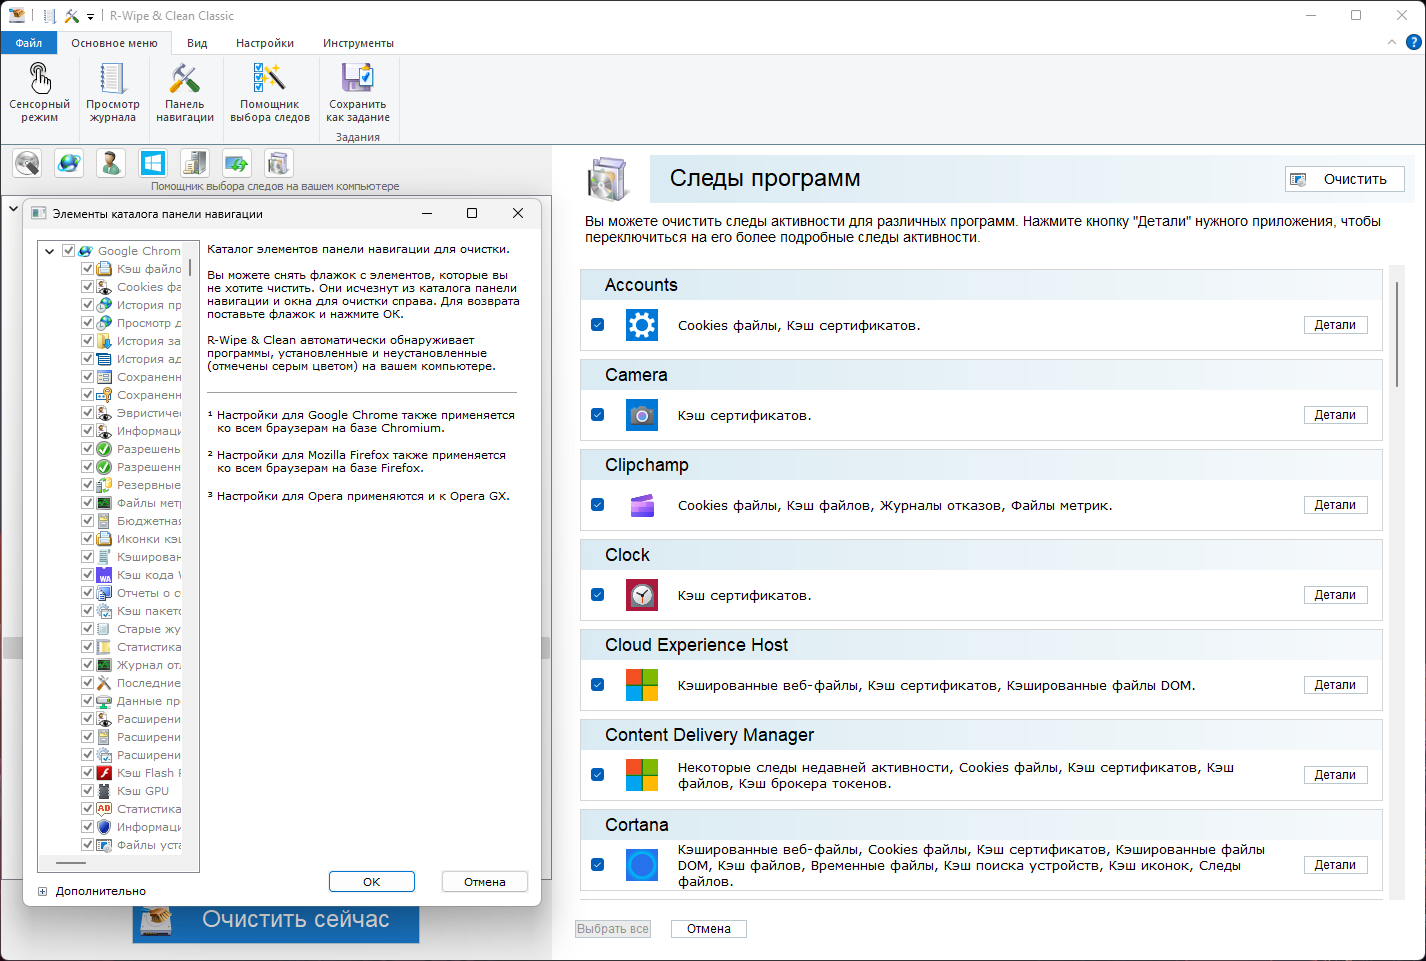Click the Clipchamp app icon
The height and width of the screenshot is (961, 1426).
(x=642, y=505)
